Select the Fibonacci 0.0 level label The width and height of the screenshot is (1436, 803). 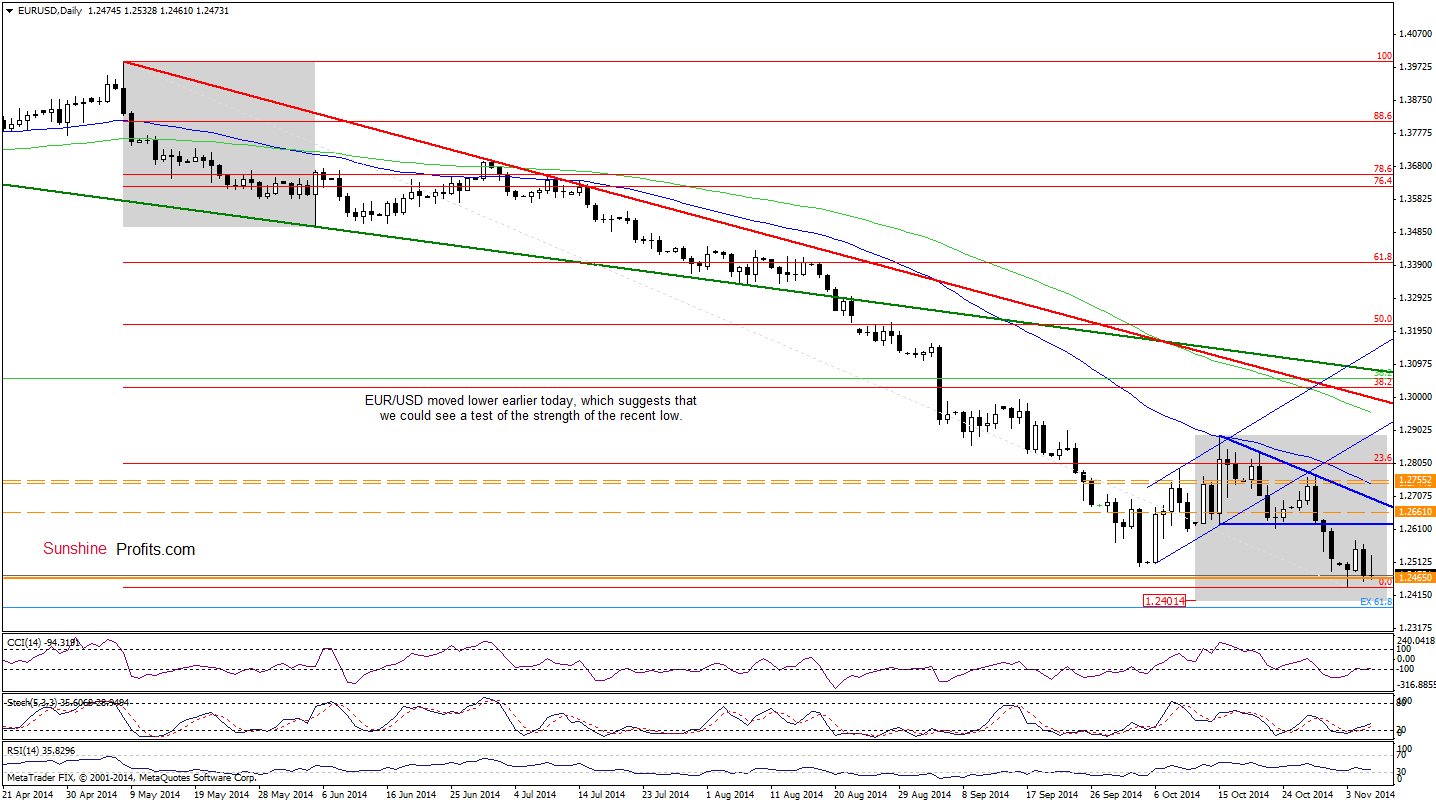[1386, 582]
